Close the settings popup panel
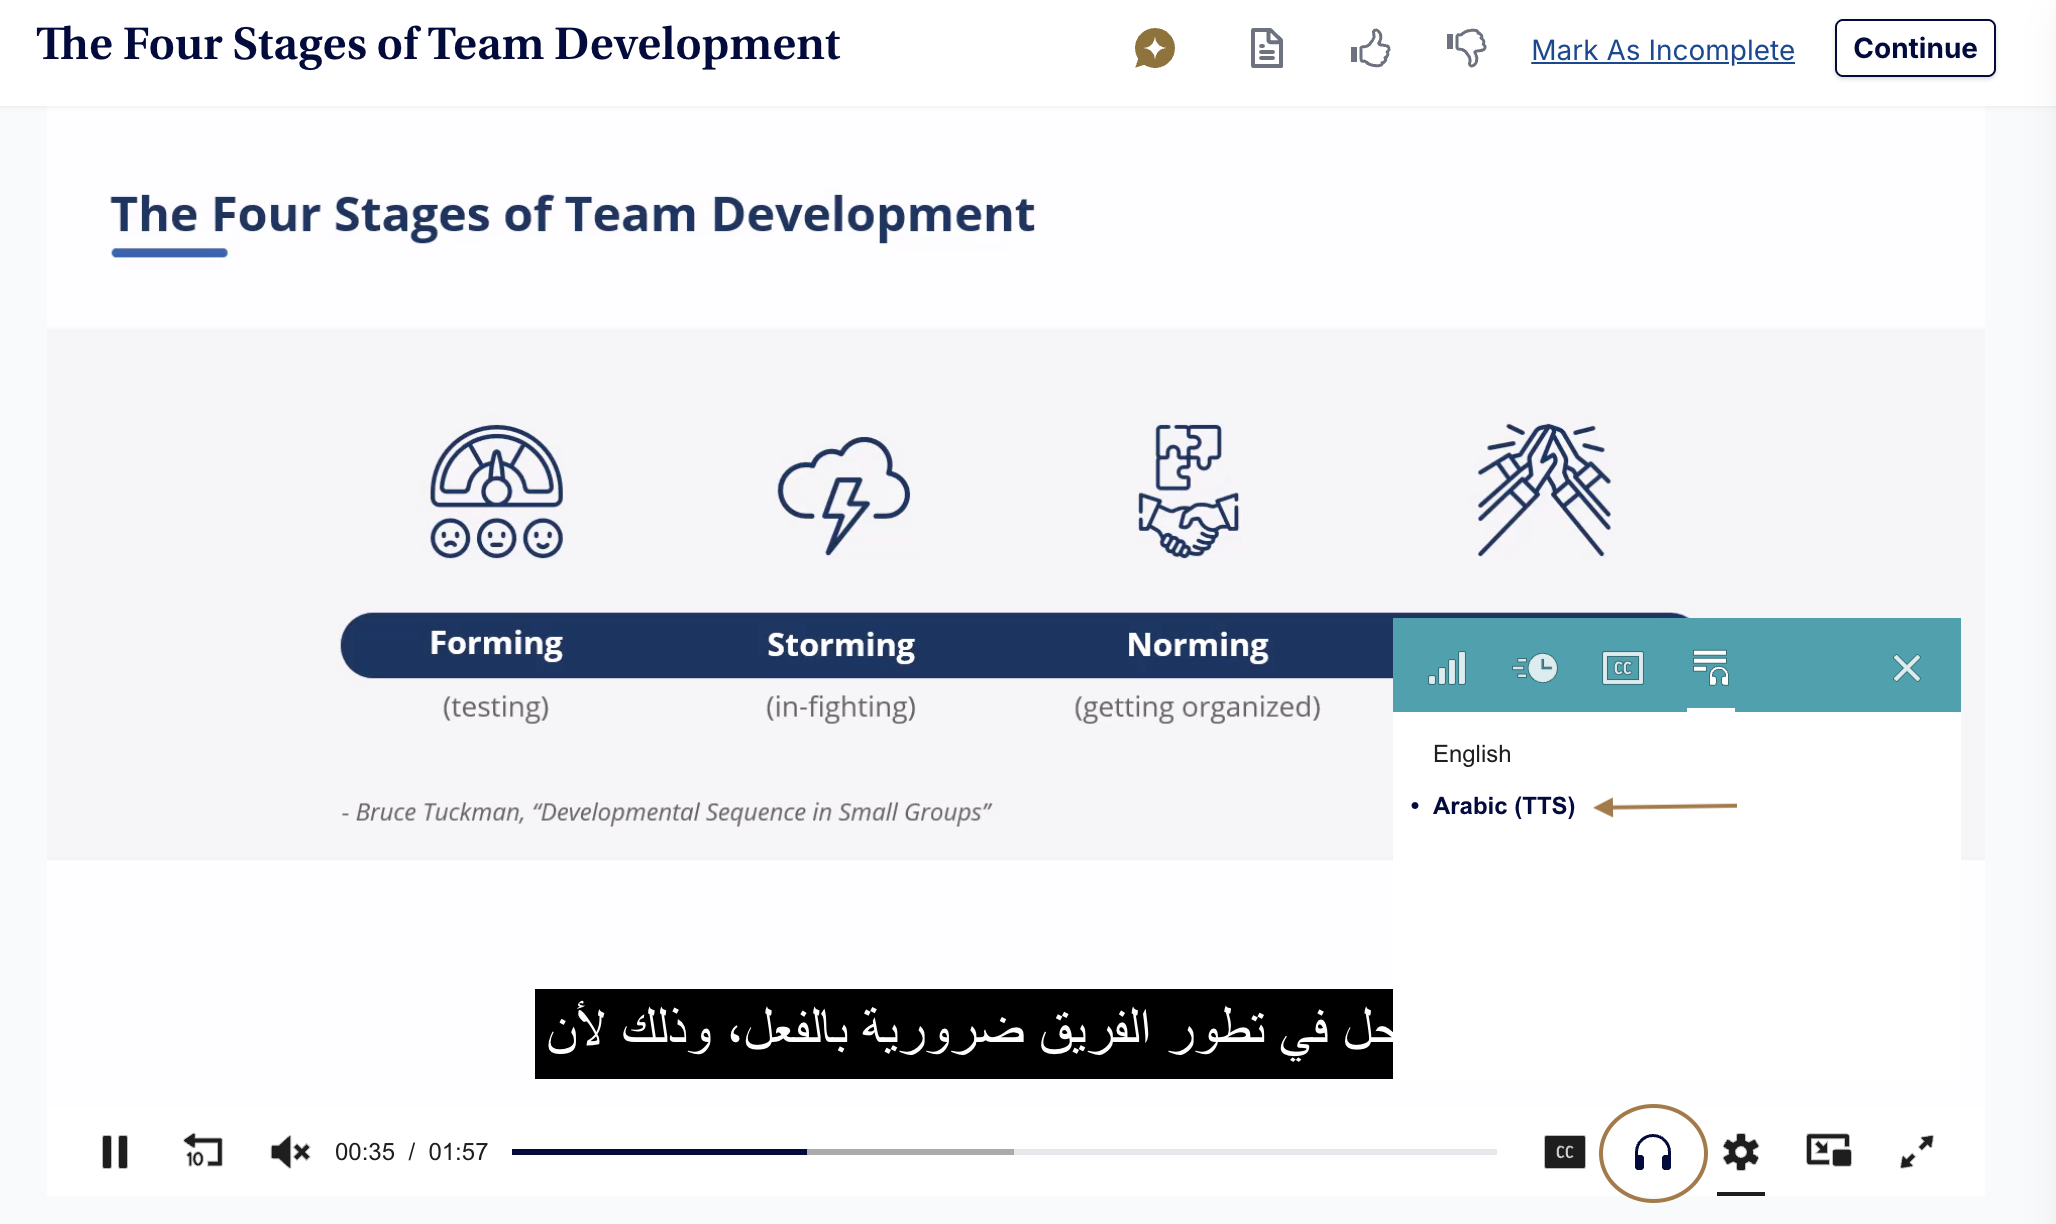The height and width of the screenshot is (1224, 2056). (x=1906, y=668)
